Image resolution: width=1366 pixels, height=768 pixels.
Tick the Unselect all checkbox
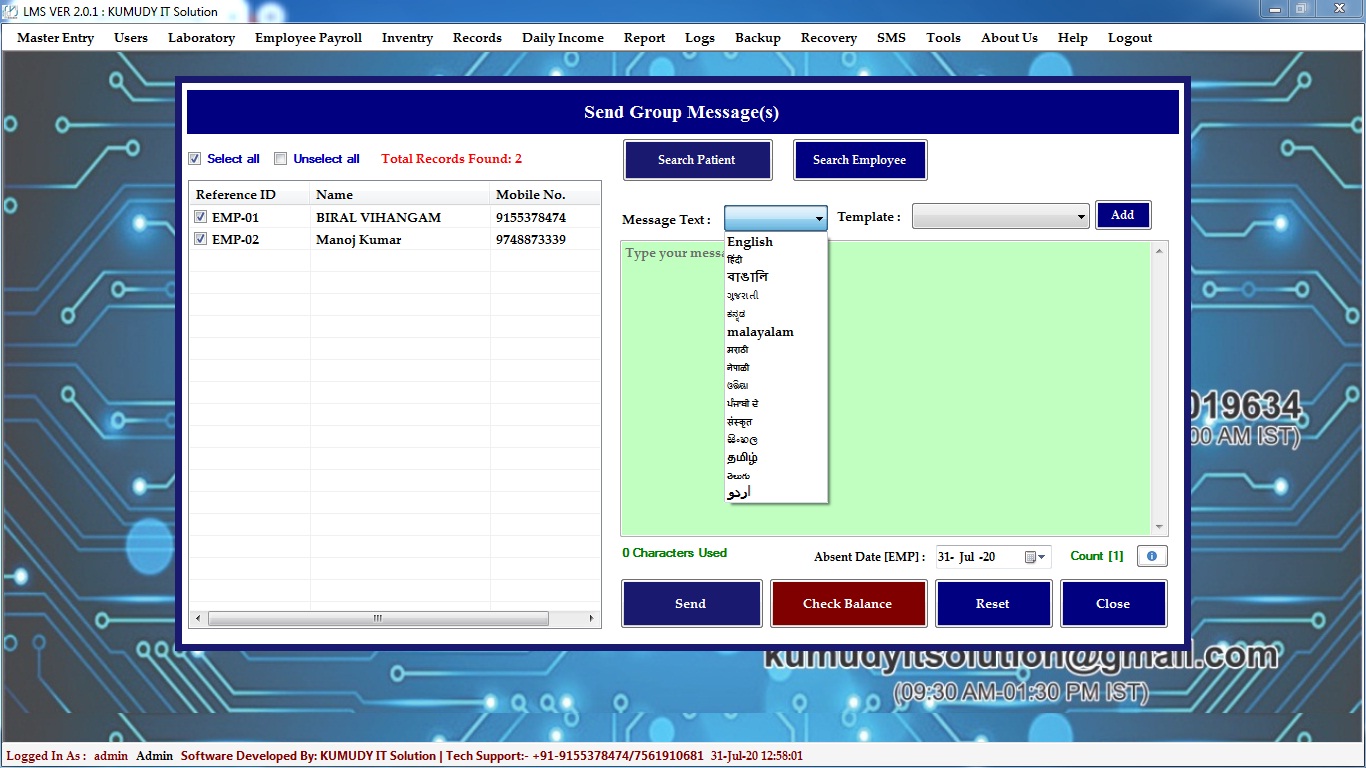click(281, 159)
